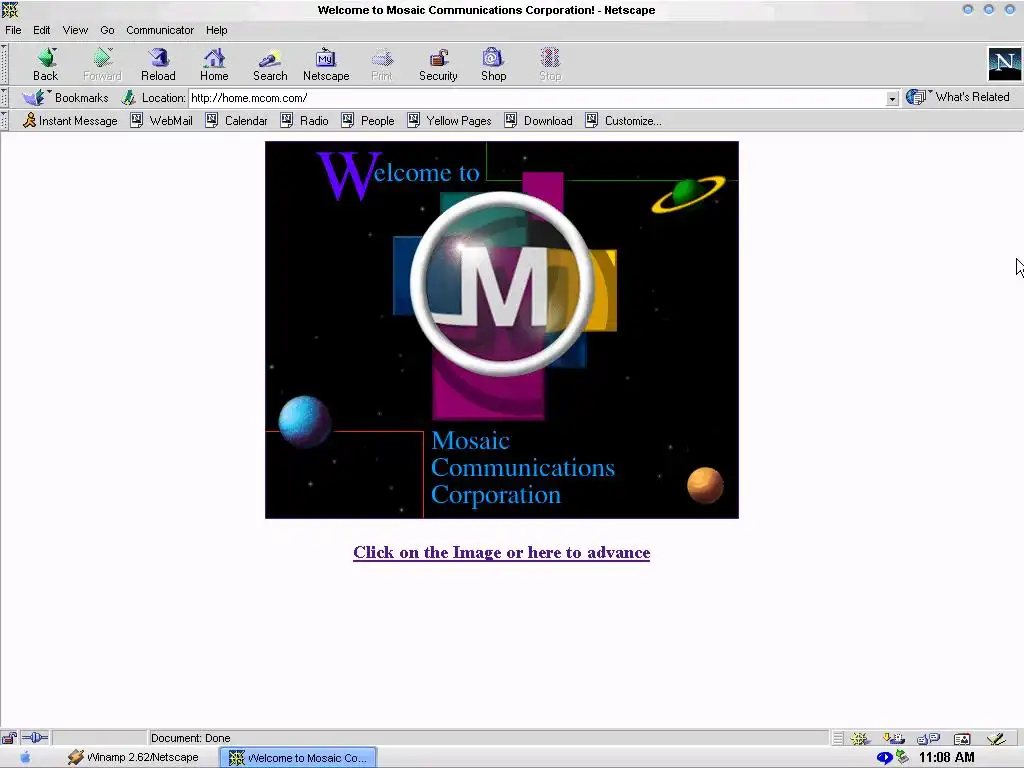The image size is (1024, 768).
Task: Click the network tray icon beside clock
Action: [902, 757]
